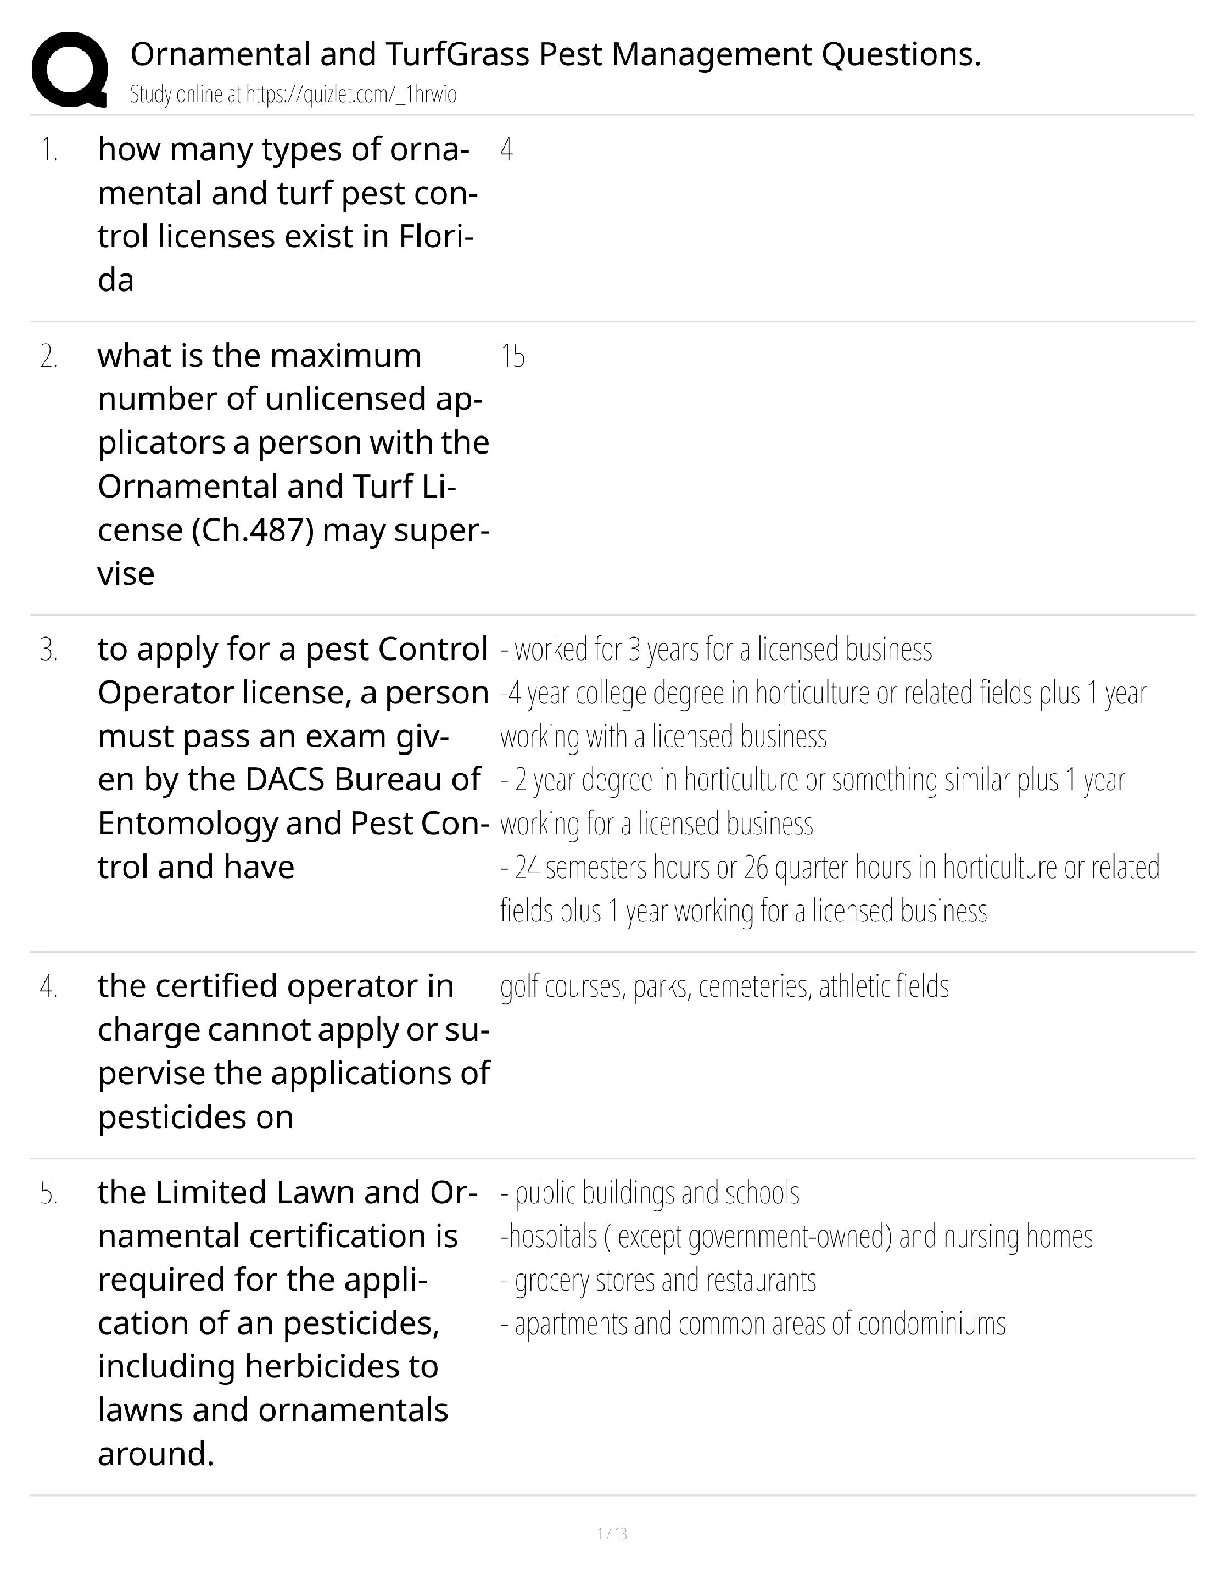The width and height of the screenshot is (1224, 1584).
Task: Click "apartments and common areas of condominiums"
Action: click(753, 1324)
